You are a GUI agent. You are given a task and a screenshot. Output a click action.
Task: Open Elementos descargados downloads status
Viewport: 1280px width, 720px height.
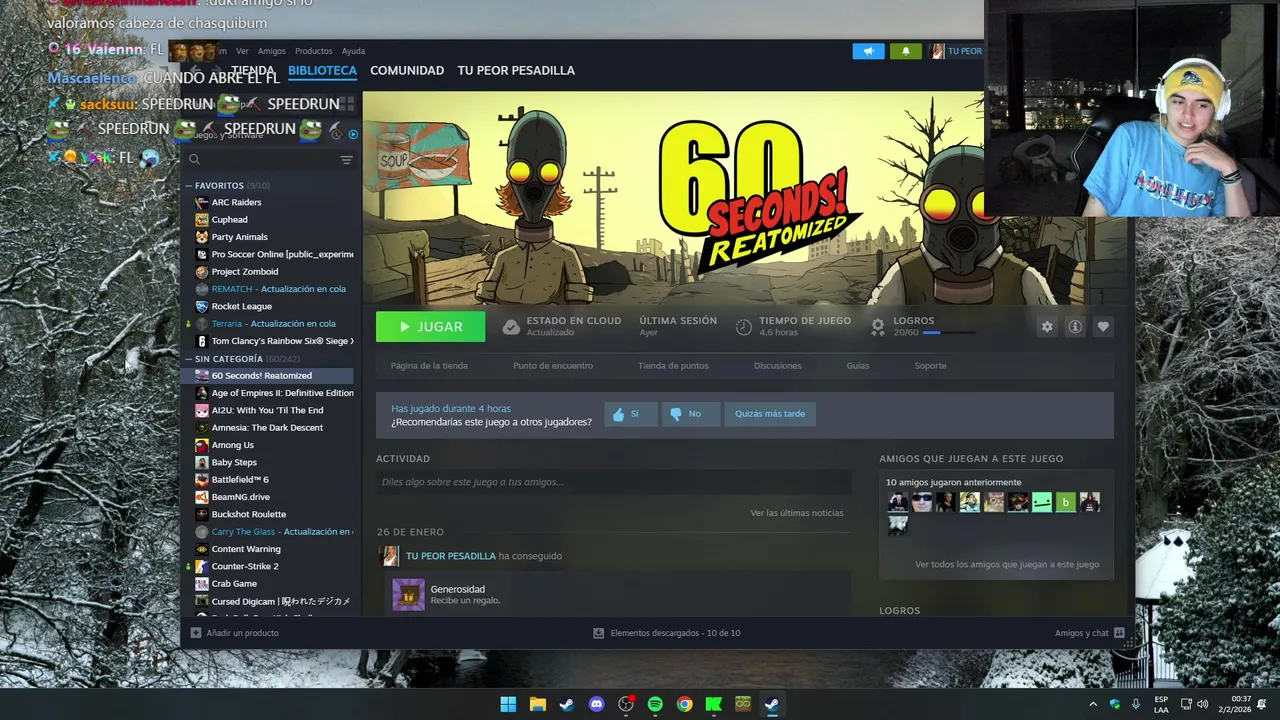(x=667, y=633)
